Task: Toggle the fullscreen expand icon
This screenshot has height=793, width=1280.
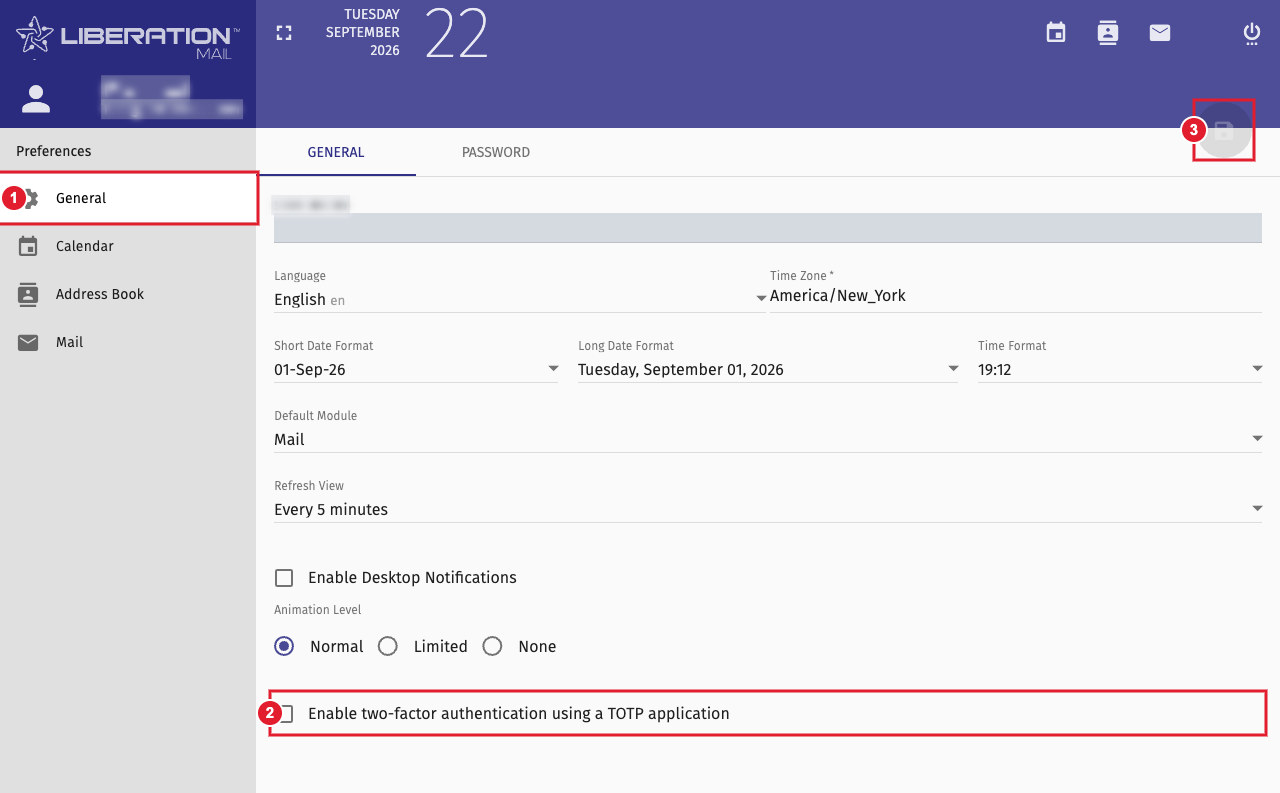Action: [x=284, y=33]
